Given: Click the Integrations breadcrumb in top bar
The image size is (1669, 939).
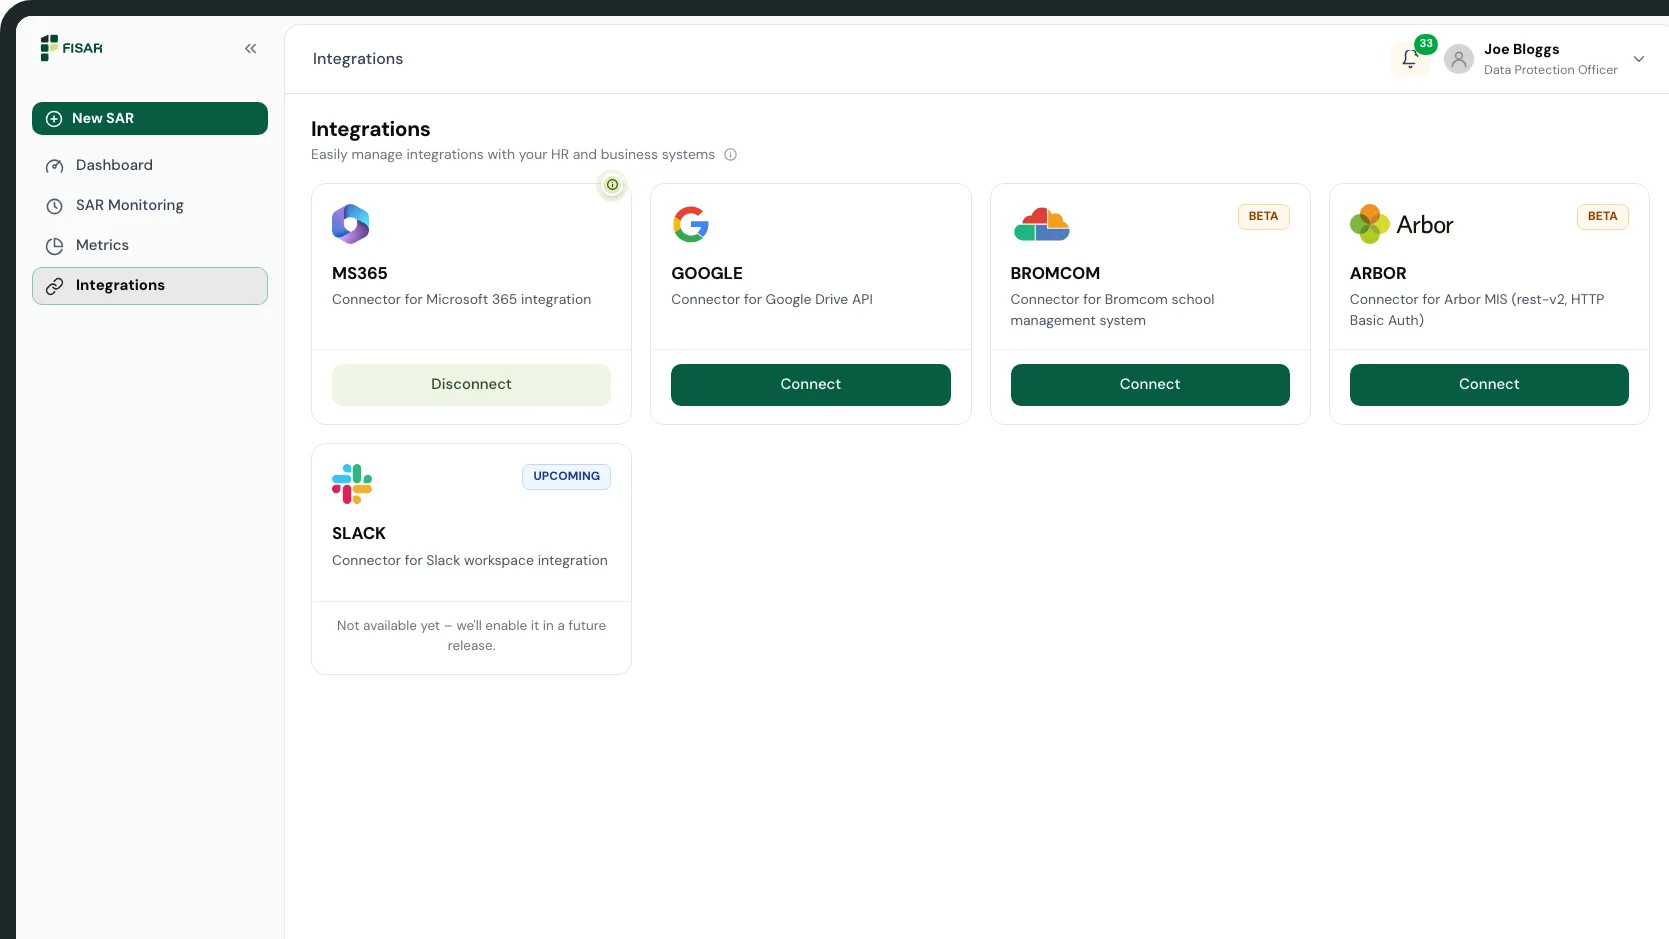Looking at the screenshot, I should point(358,59).
